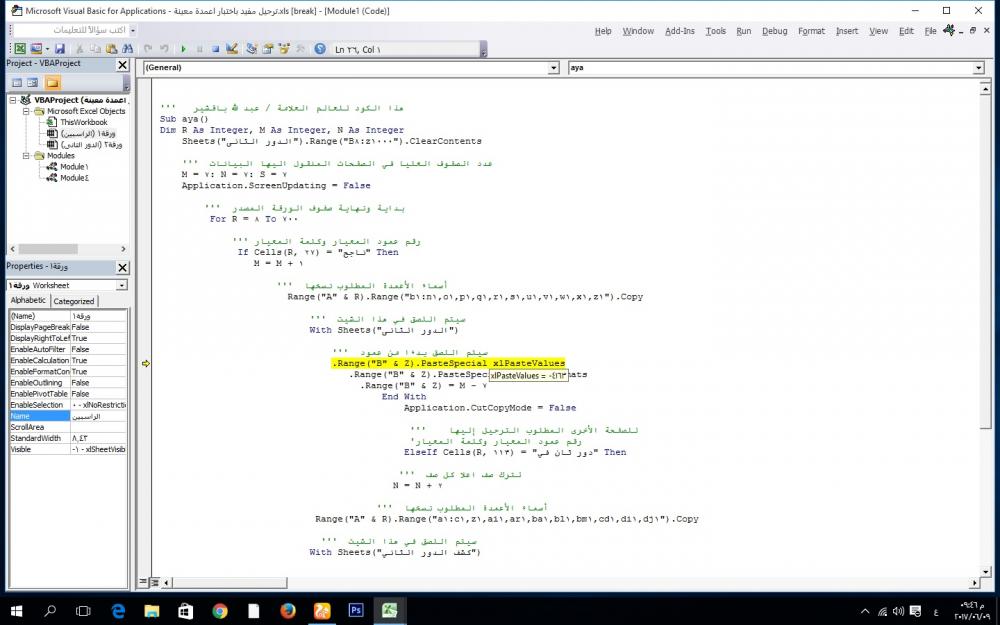Select Module1 in project tree

click(x=75, y=166)
